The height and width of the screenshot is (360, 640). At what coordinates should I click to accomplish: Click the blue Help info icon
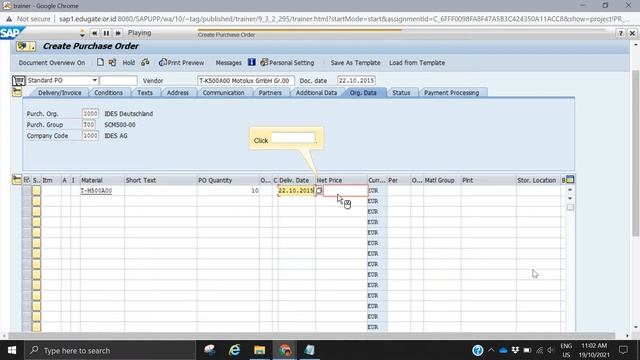tap(251, 62)
